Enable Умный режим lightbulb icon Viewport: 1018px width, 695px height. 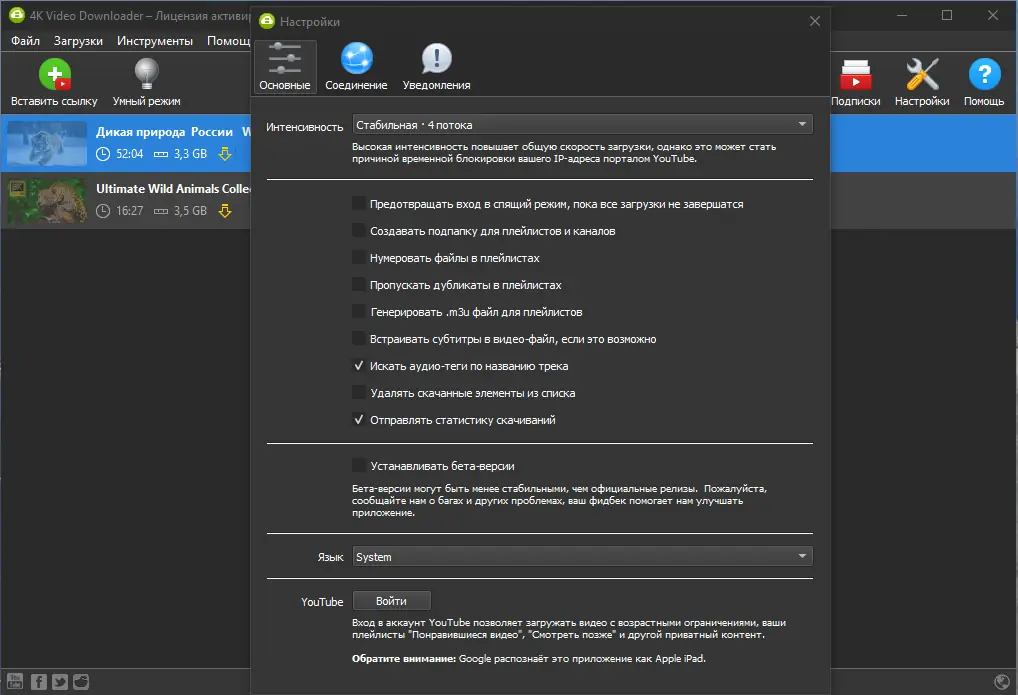pos(146,73)
